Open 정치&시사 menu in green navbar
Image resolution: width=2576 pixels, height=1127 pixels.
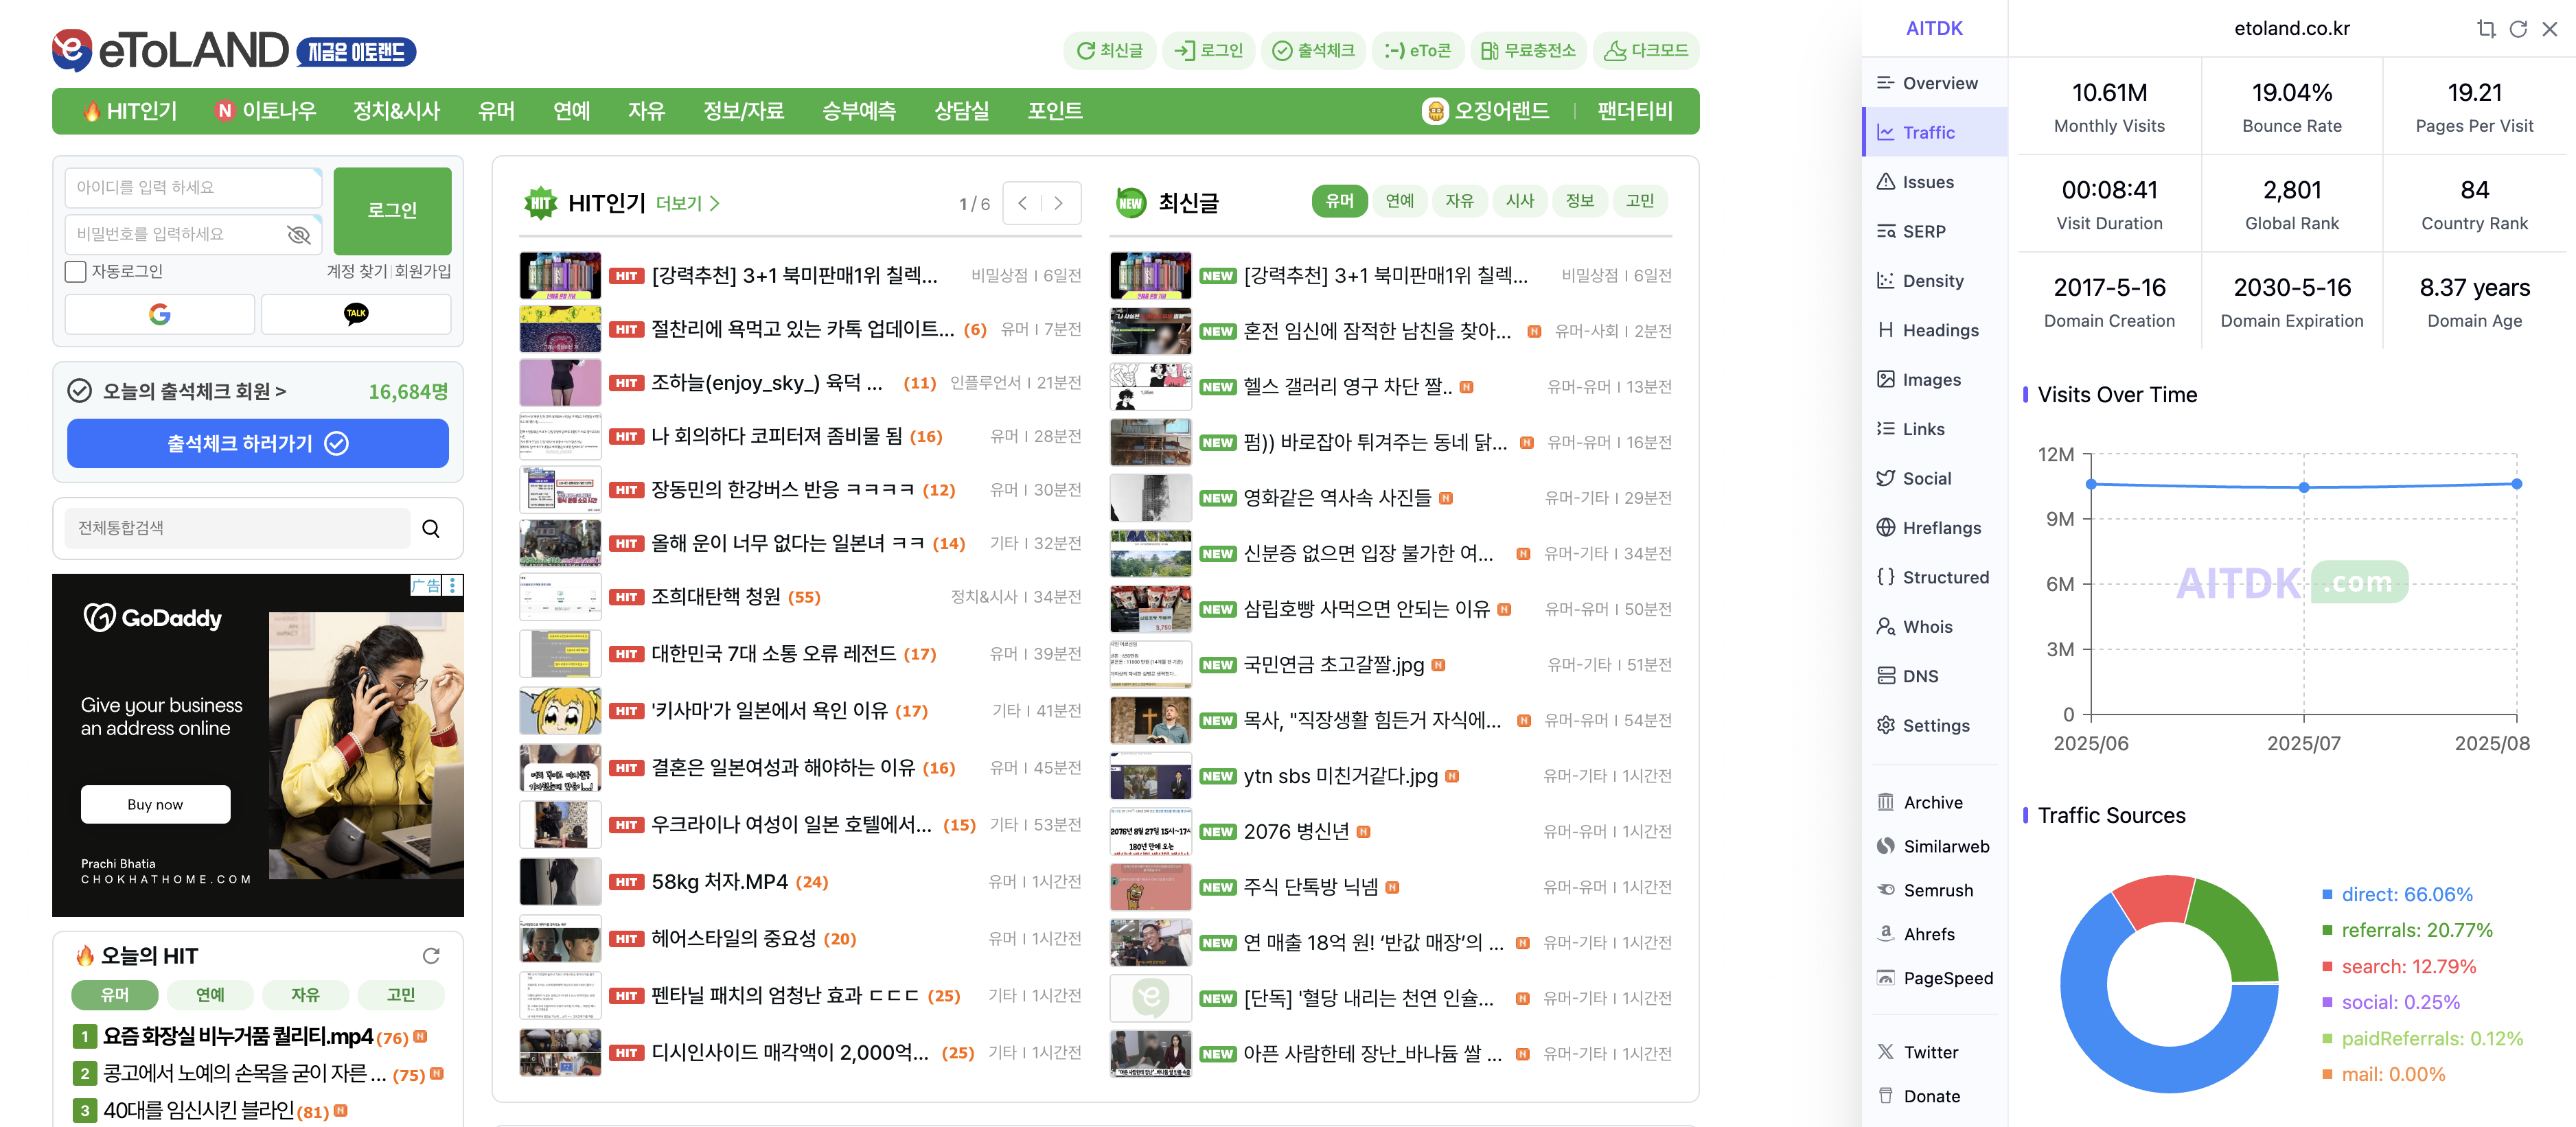(x=396, y=111)
